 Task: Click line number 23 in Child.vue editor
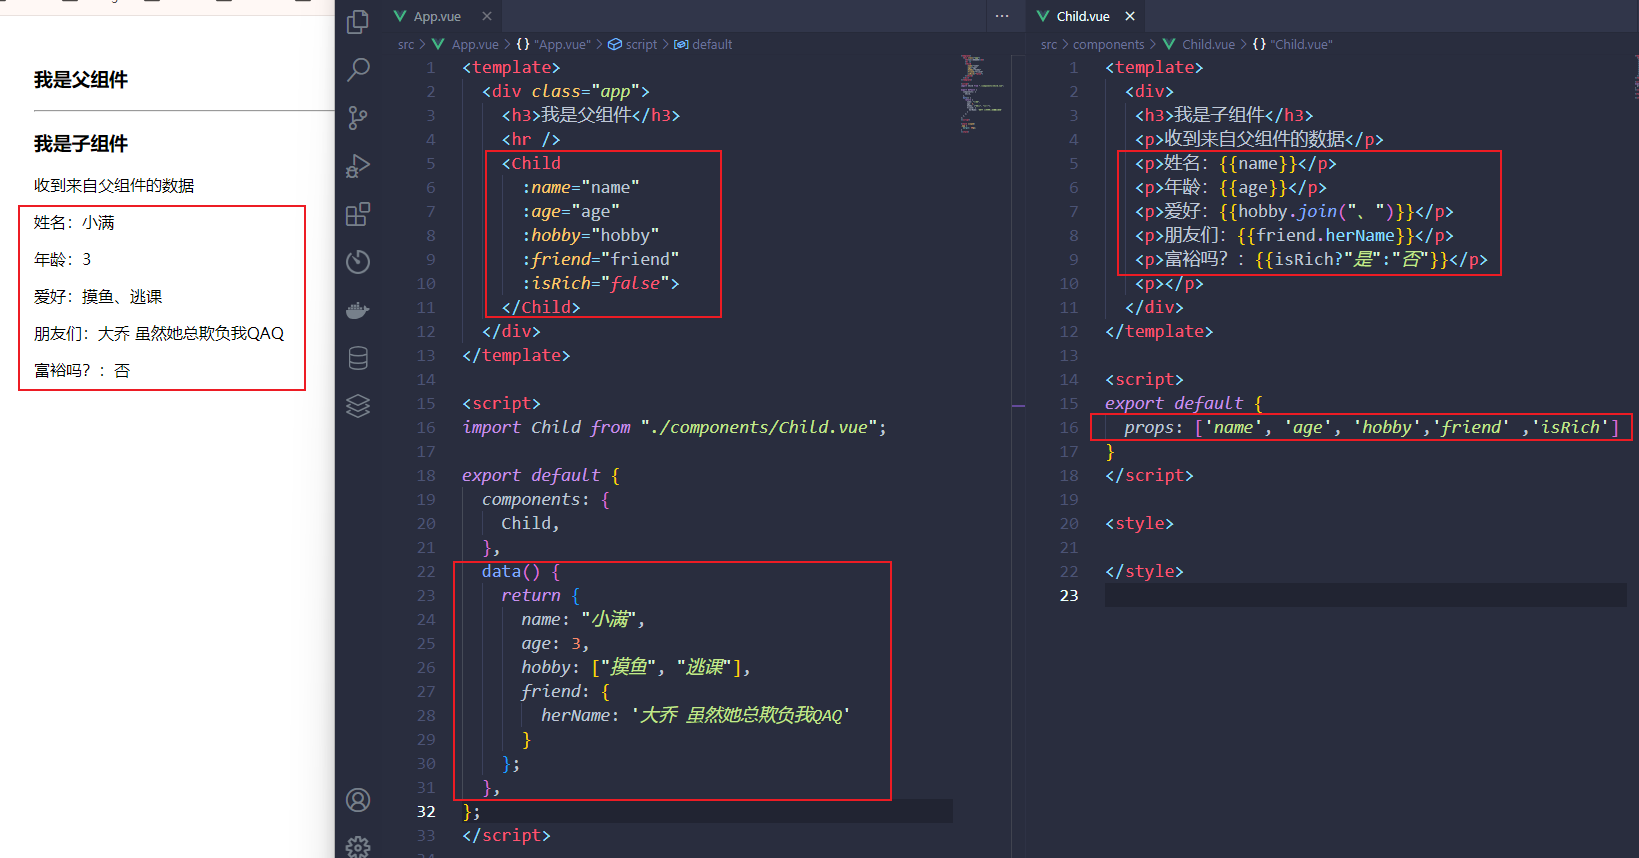(x=1069, y=595)
